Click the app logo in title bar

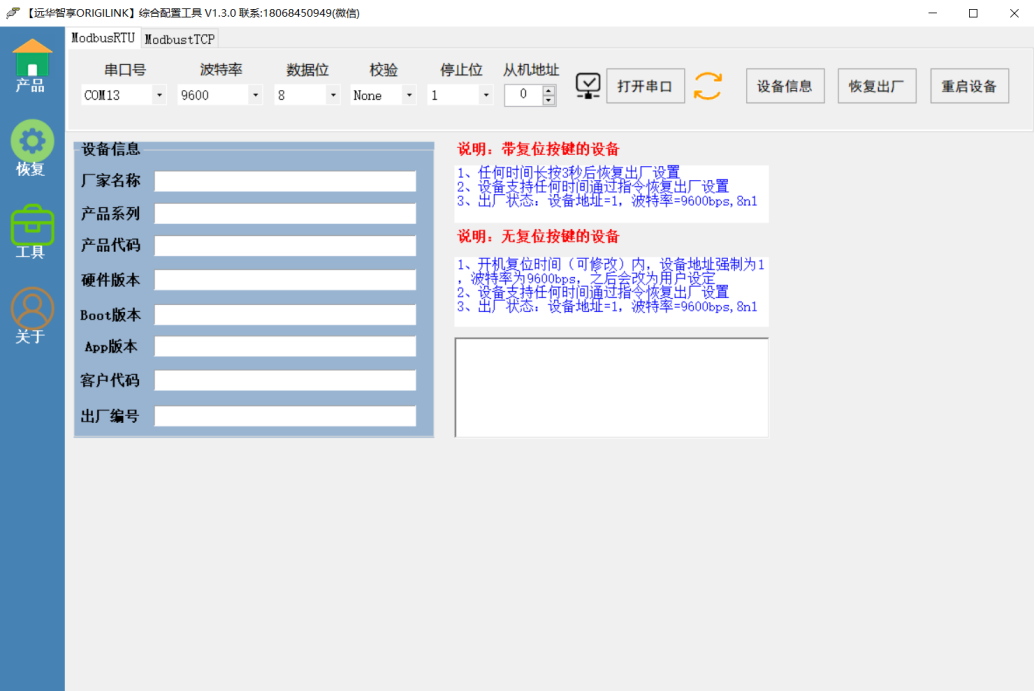click(x=12, y=13)
